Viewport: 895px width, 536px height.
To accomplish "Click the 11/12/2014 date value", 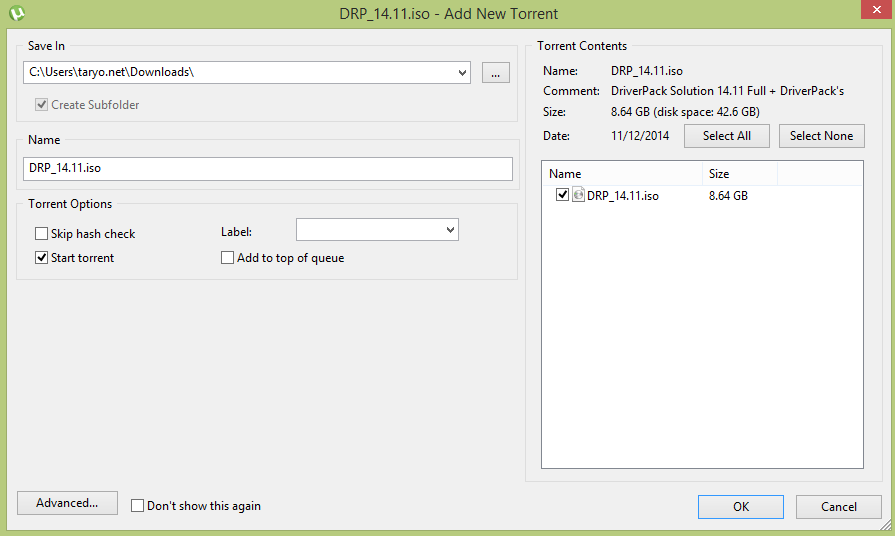I will [x=640, y=136].
